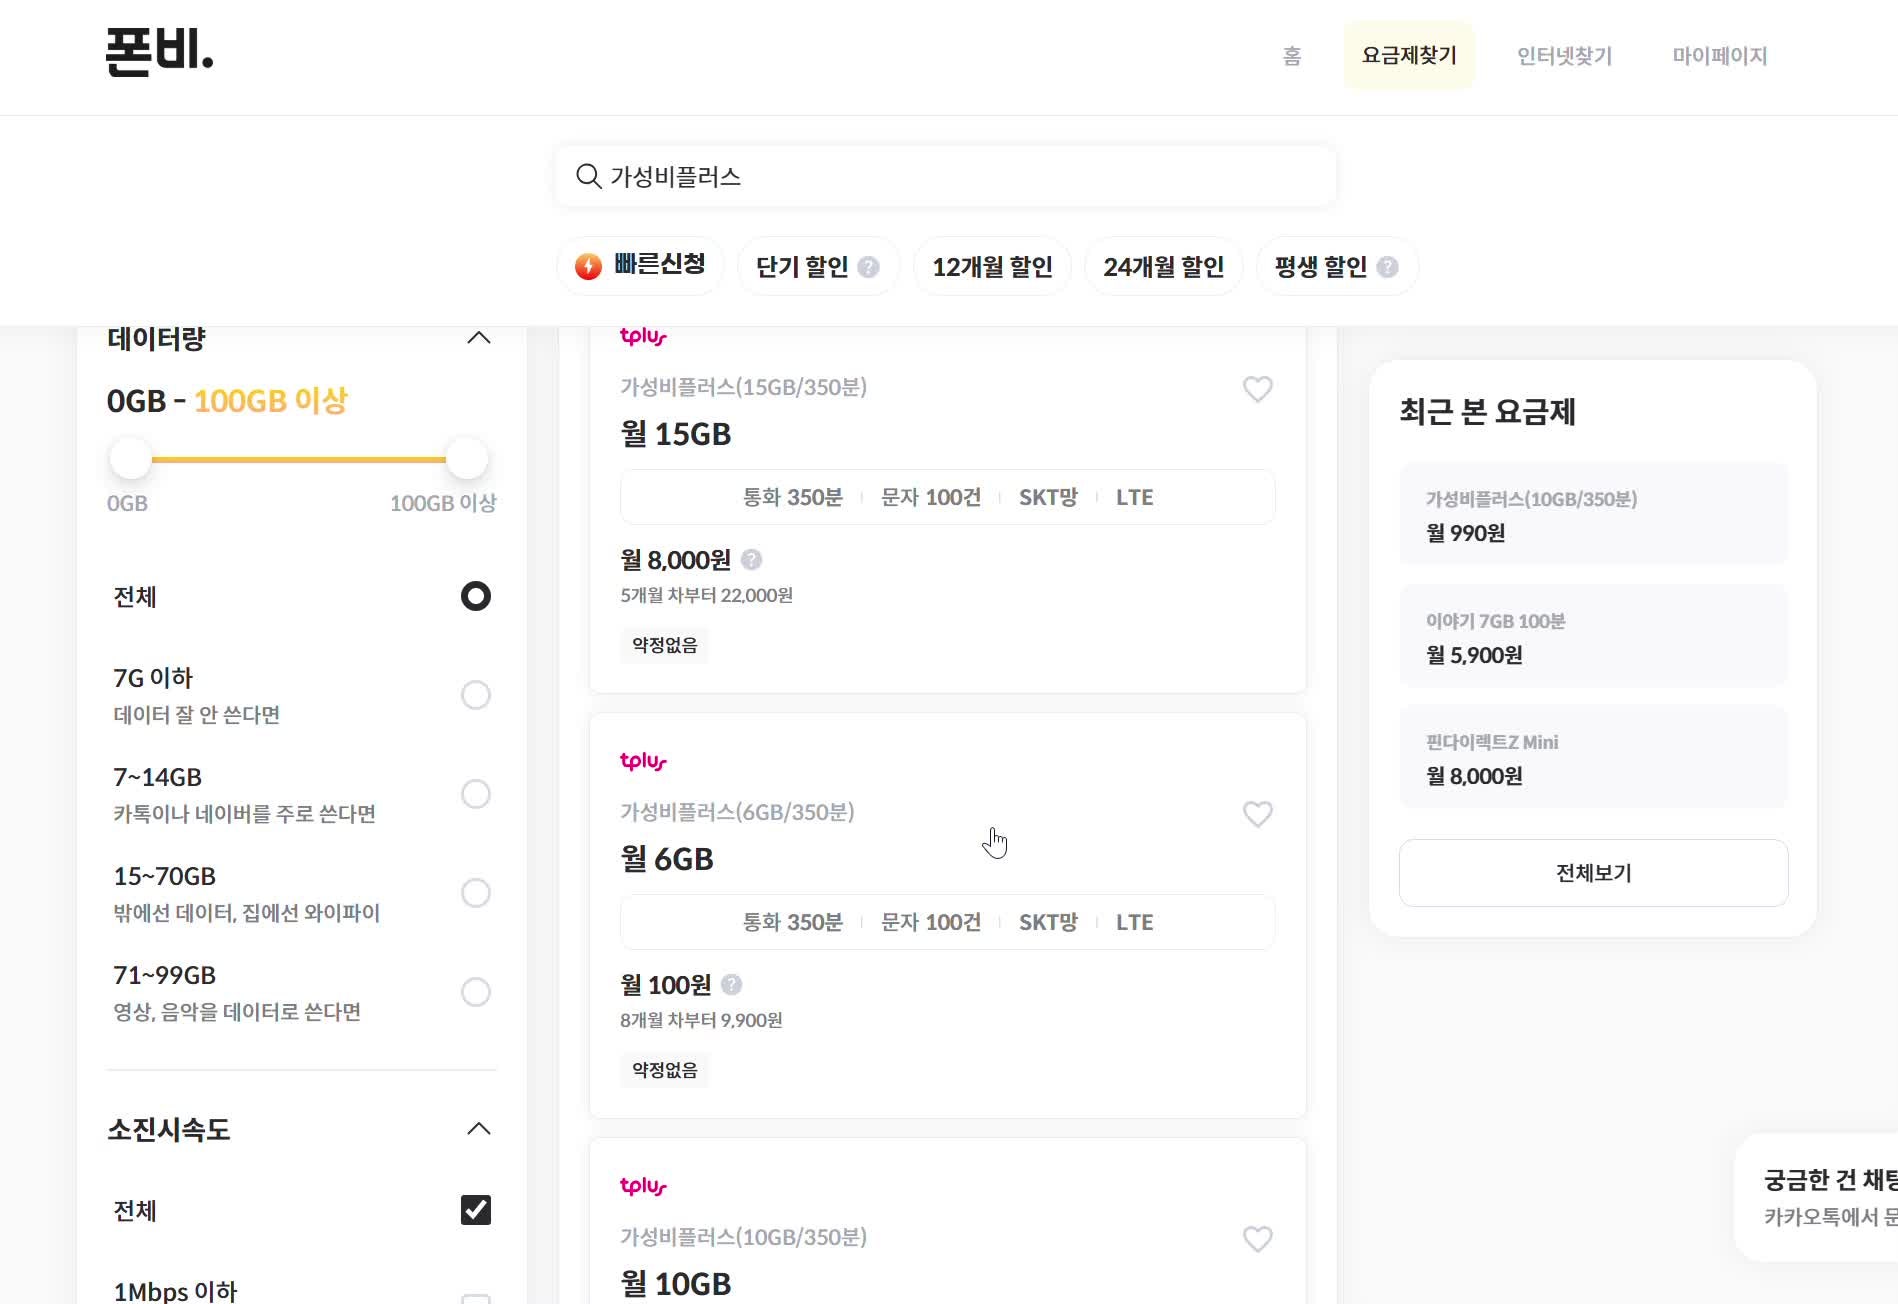
Task: Select the 7~14GB radio option
Action: tap(475, 794)
